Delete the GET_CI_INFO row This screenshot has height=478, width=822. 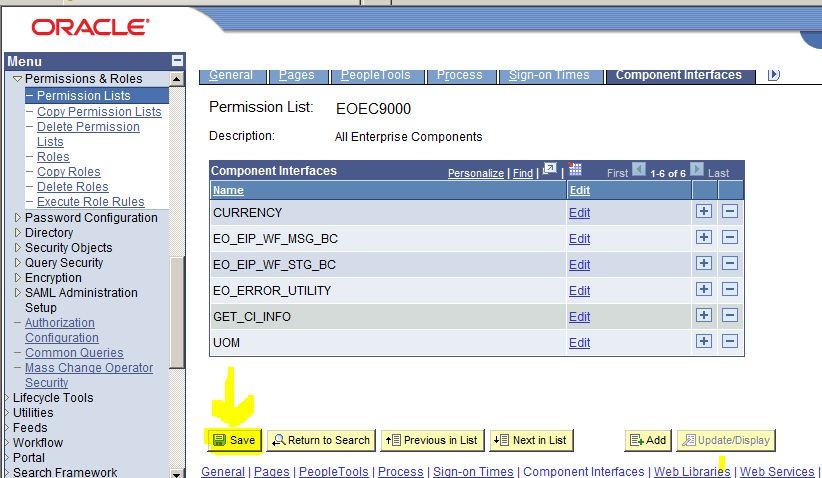tap(730, 315)
